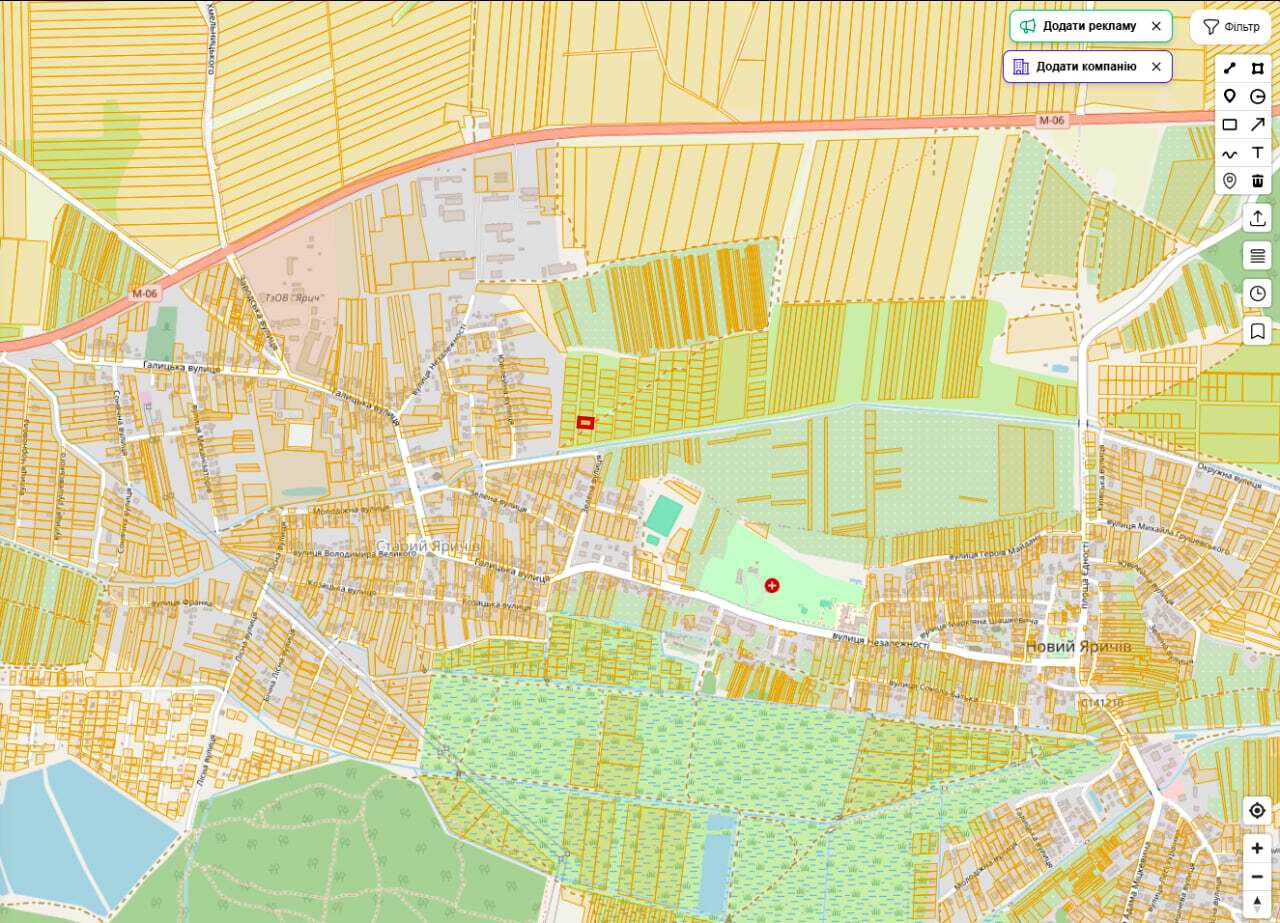
Task: Click the upper-right M-06 road label
Action: click(x=1053, y=120)
